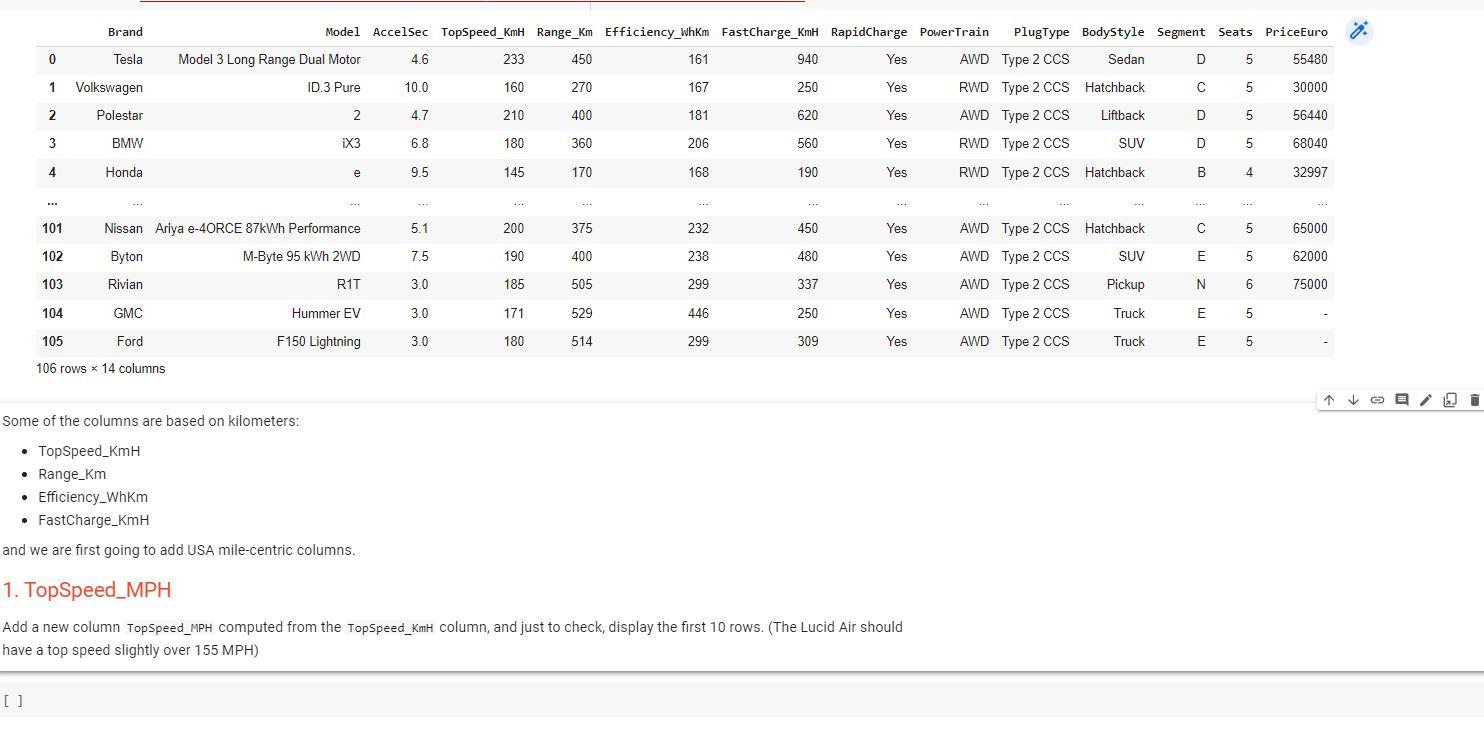Delete the cell with the trash icon
Screen dimensions: 1484x731
pos(1474,400)
